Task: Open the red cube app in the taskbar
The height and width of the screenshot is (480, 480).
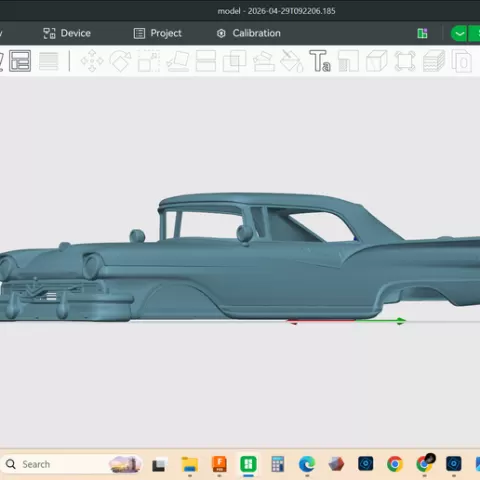Action: pos(336,464)
